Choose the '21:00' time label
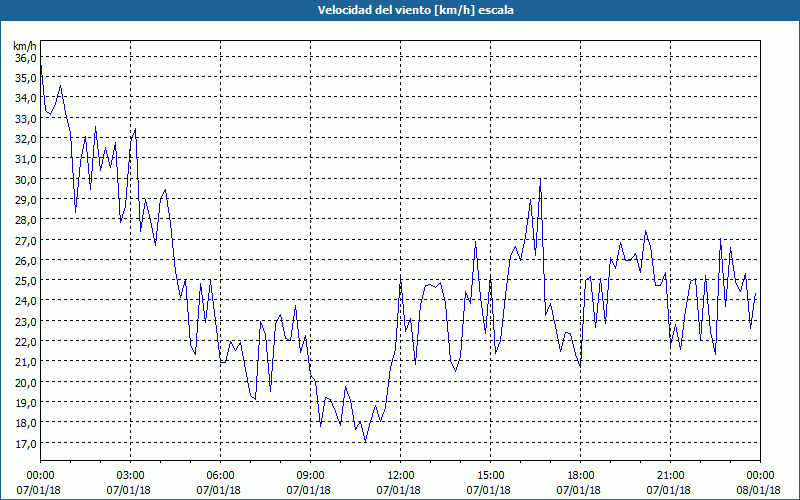This screenshot has width=800, height=500. [x=670, y=476]
